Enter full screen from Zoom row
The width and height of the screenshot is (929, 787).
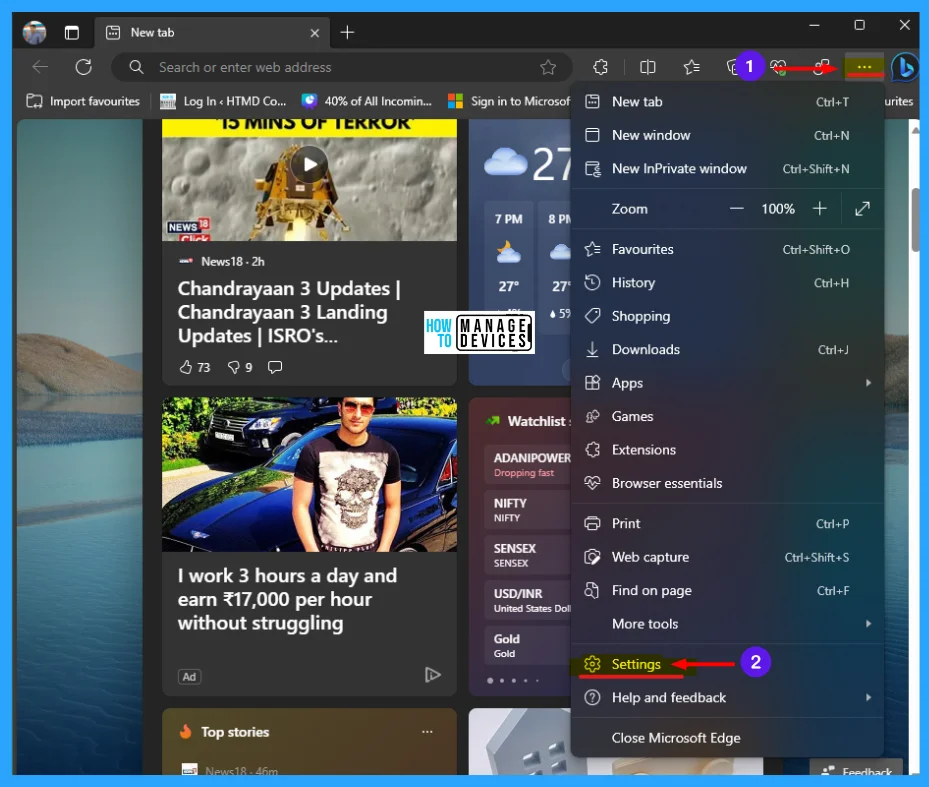click(863, 209)
